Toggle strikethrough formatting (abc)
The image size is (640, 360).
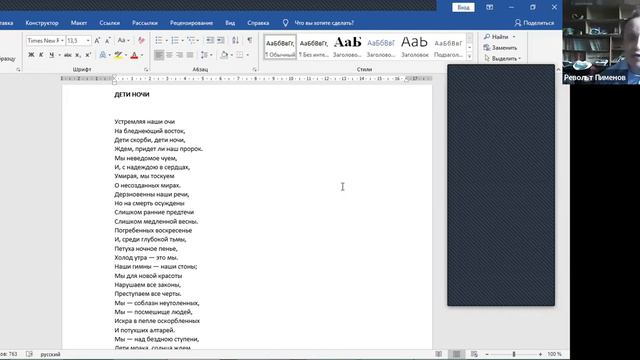[x=68, y=55]
